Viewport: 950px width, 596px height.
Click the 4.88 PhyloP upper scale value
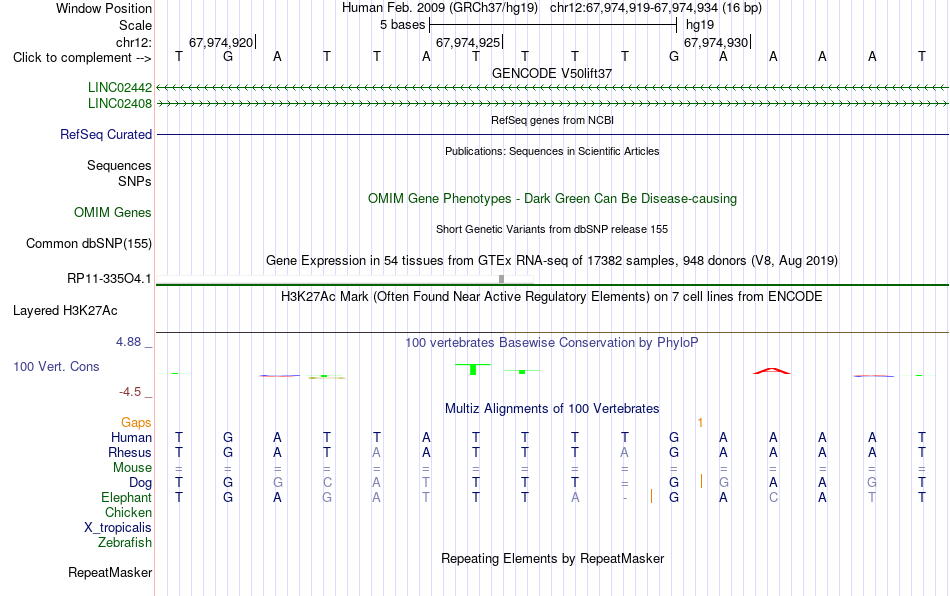[128, 342]
